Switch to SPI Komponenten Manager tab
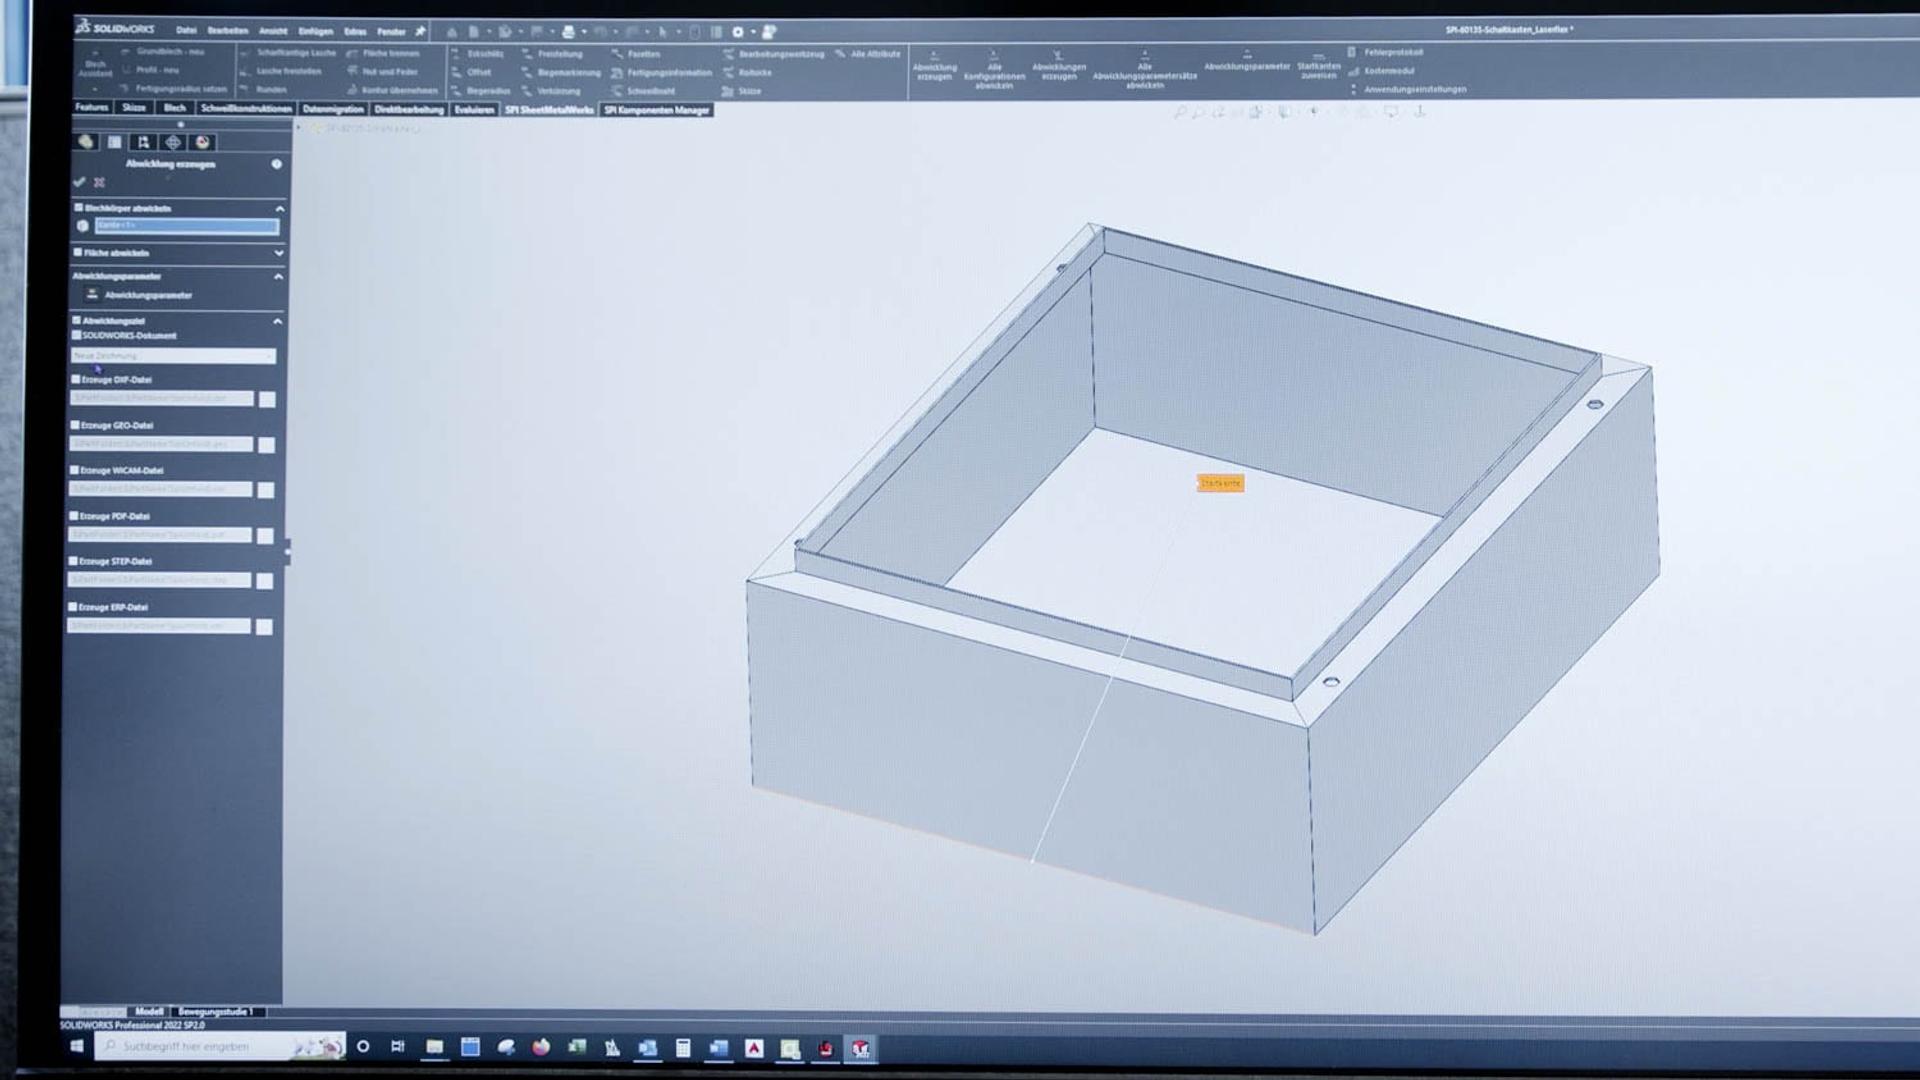 656,110
